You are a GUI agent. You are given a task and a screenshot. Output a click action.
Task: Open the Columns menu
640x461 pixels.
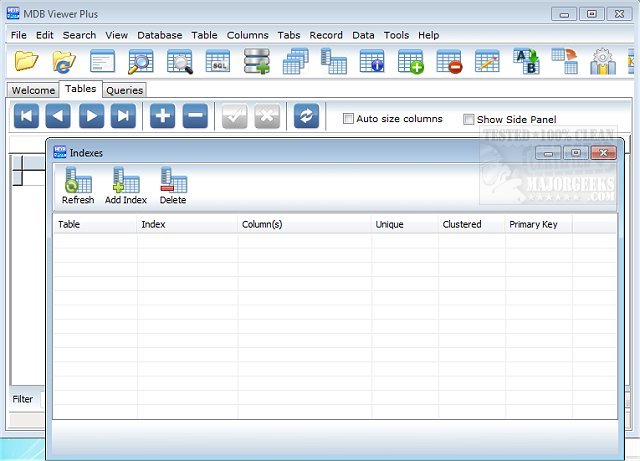coord(247,35)
